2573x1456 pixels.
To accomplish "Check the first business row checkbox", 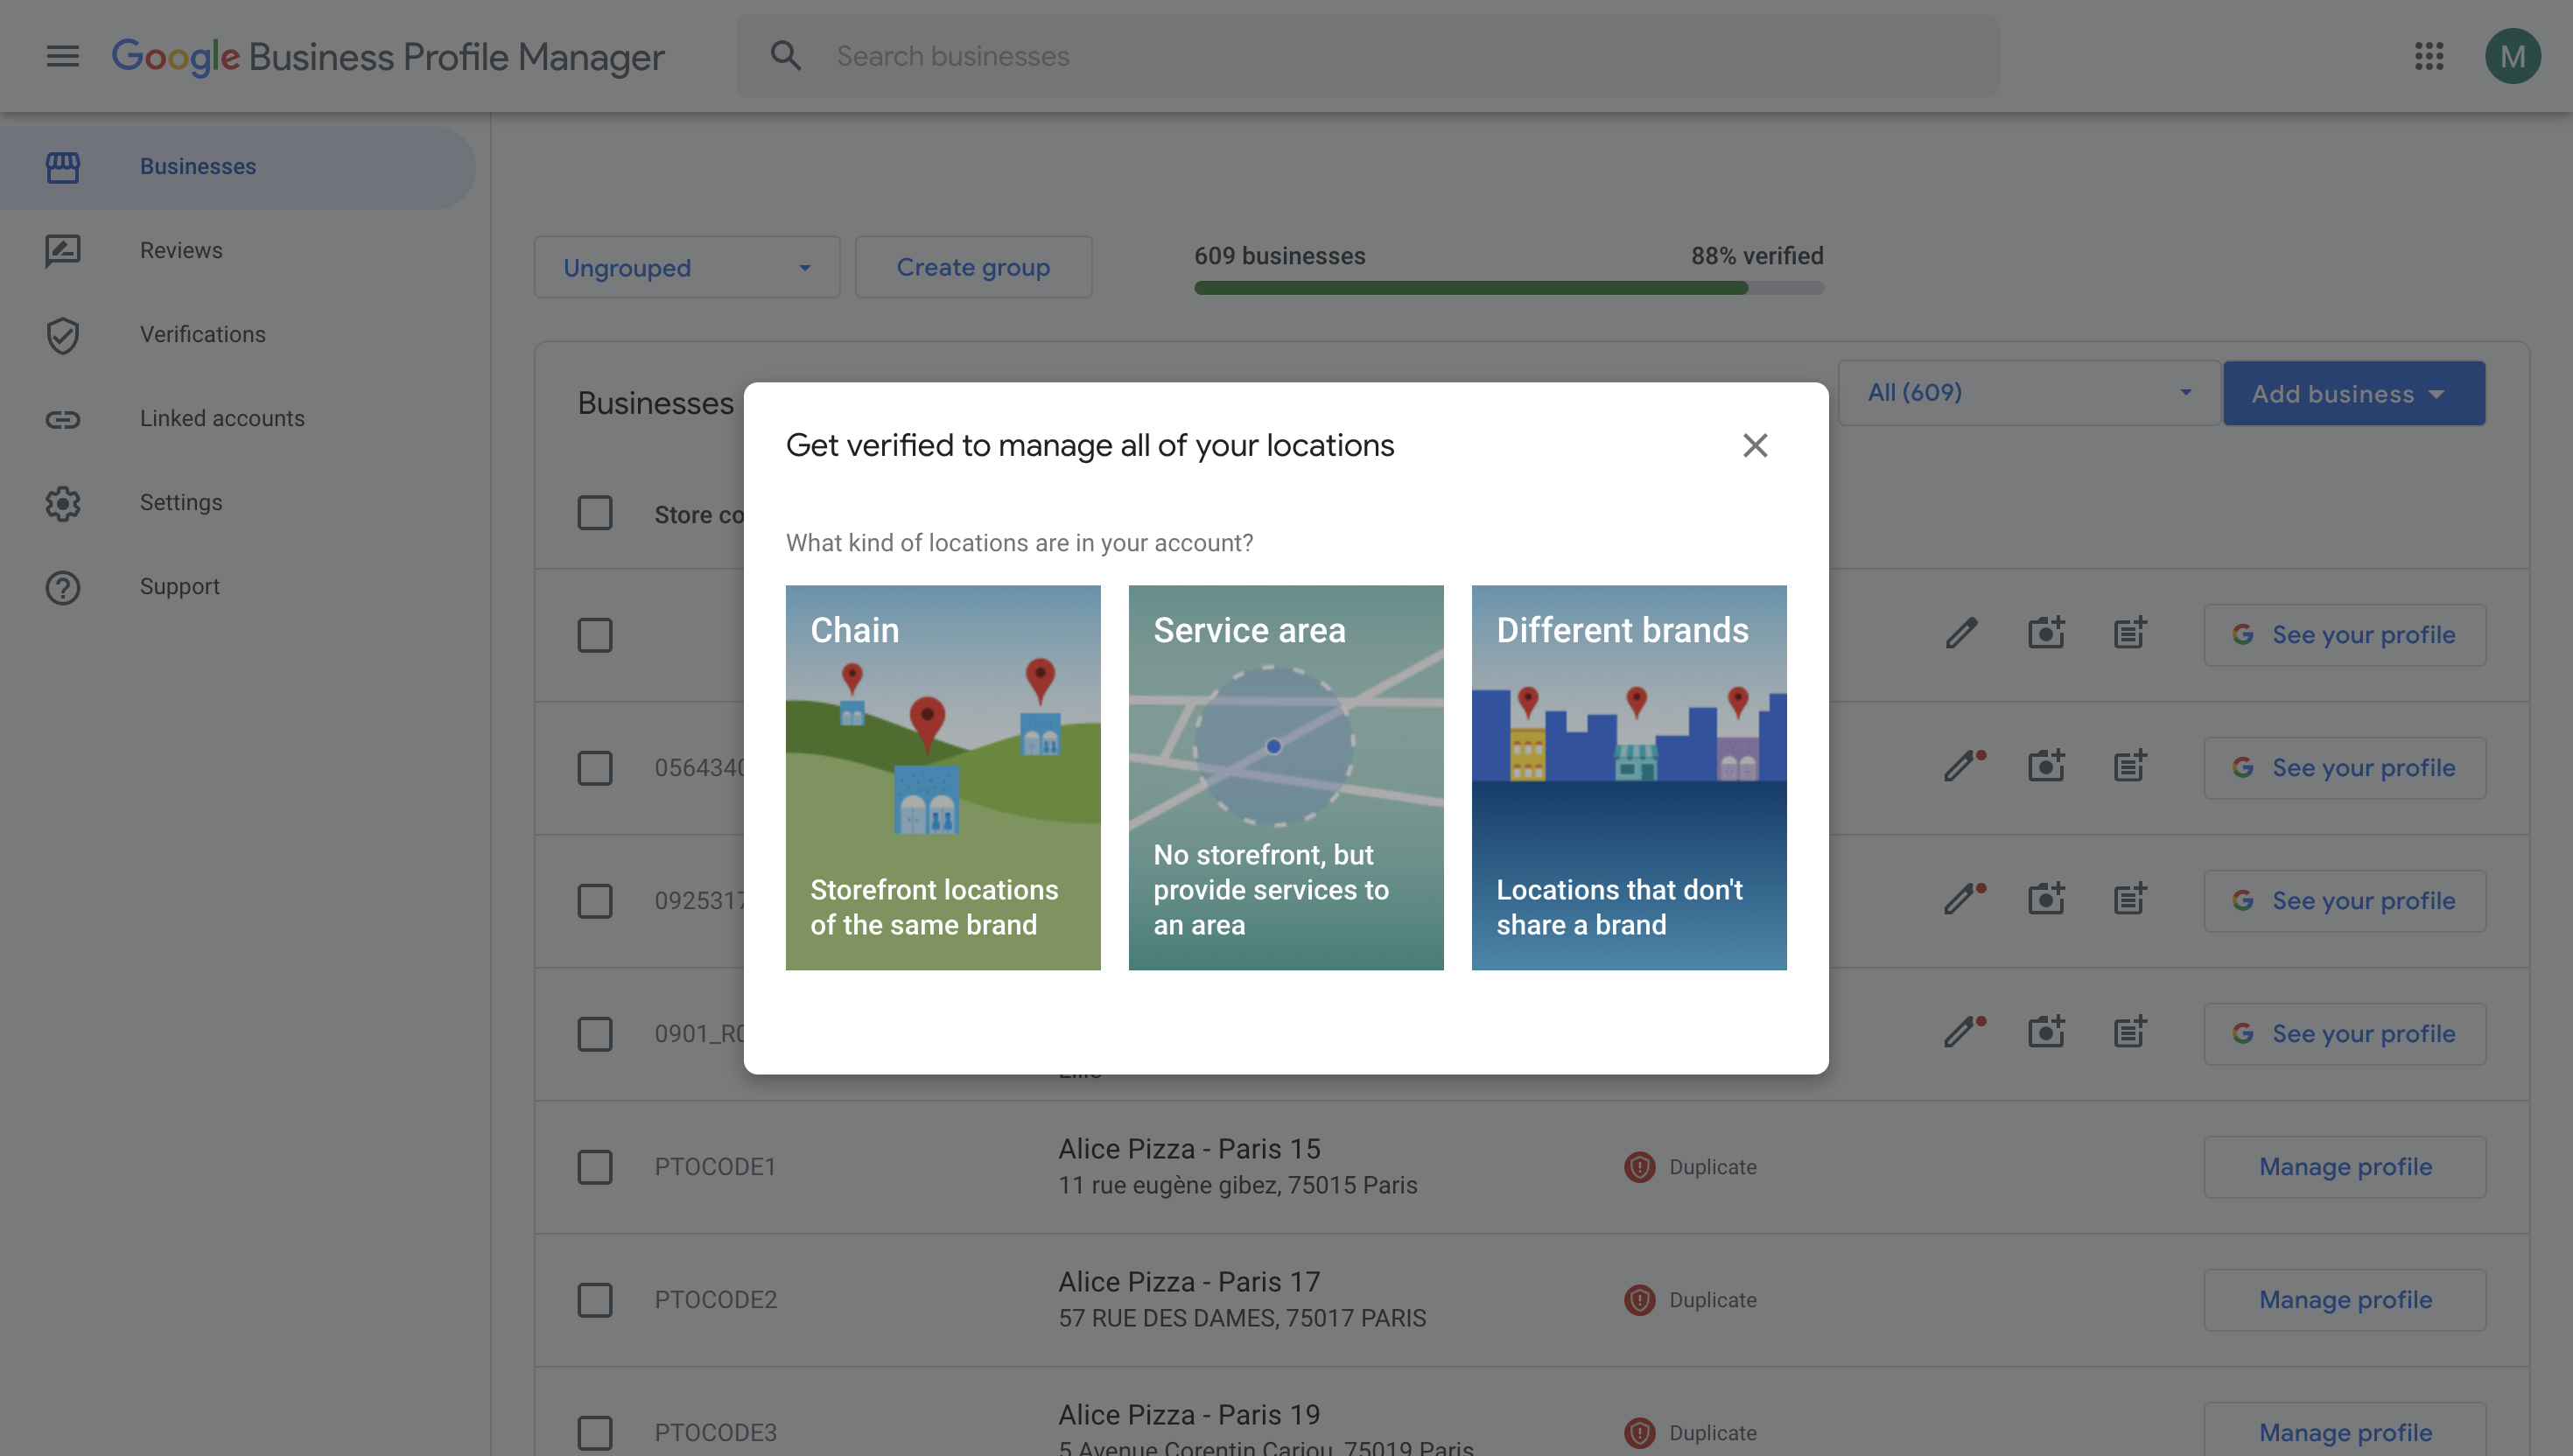I will click(595, 635).
